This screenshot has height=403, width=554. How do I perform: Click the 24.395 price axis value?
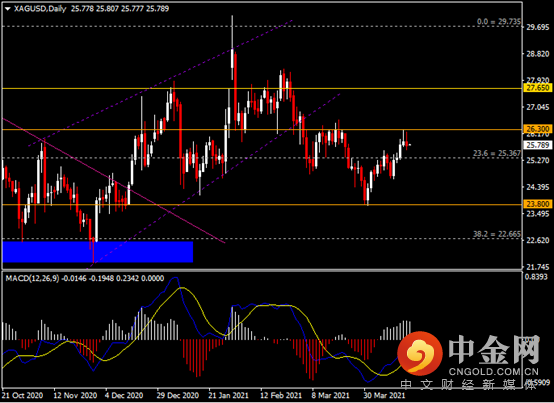click(538, 187)
